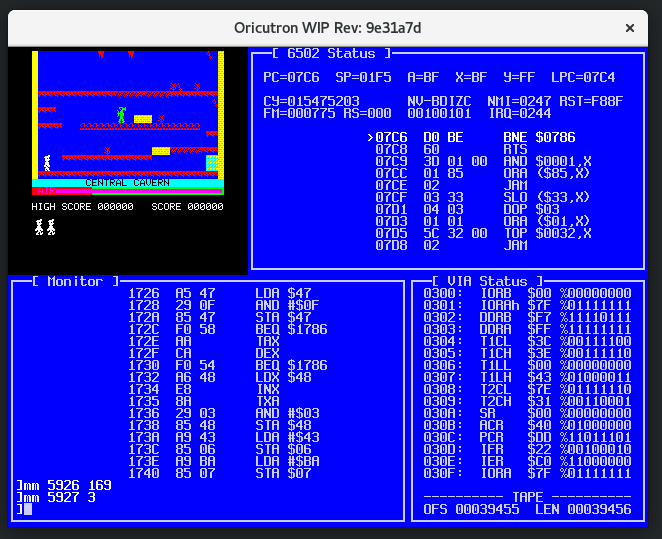Click the LDA #$43 line at 173A
Screen dimensions: 662x539
pos(224,437)
